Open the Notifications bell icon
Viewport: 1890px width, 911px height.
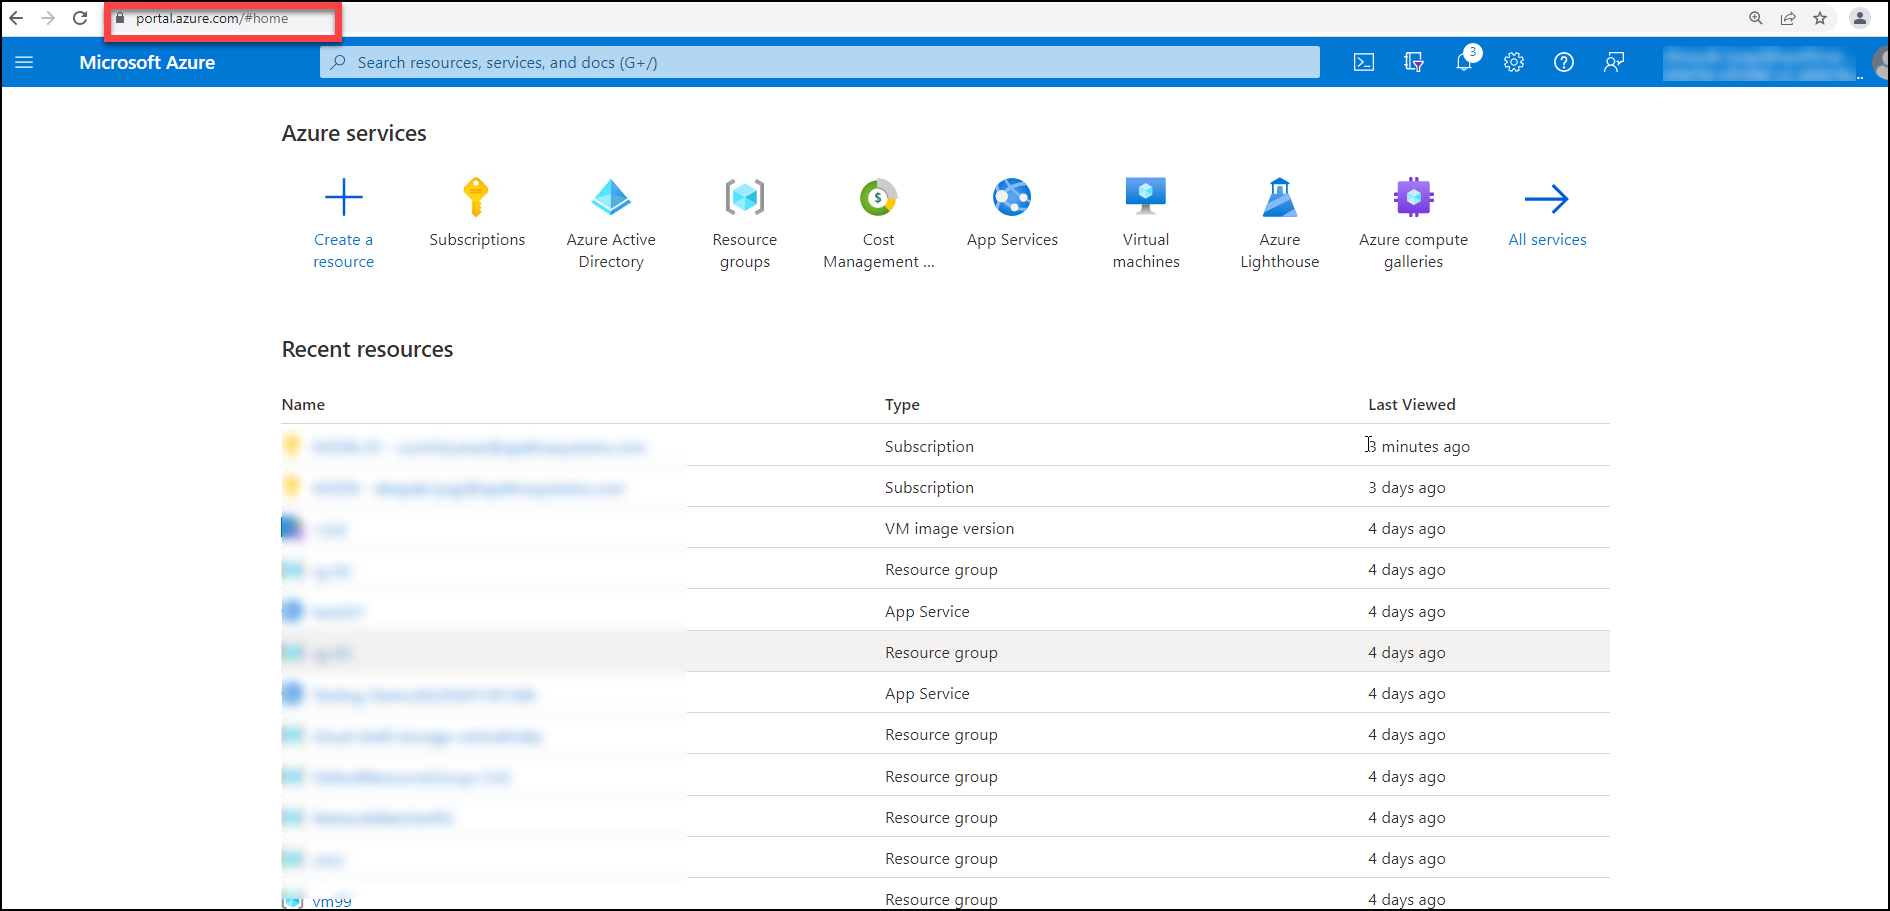[1464, 62]
